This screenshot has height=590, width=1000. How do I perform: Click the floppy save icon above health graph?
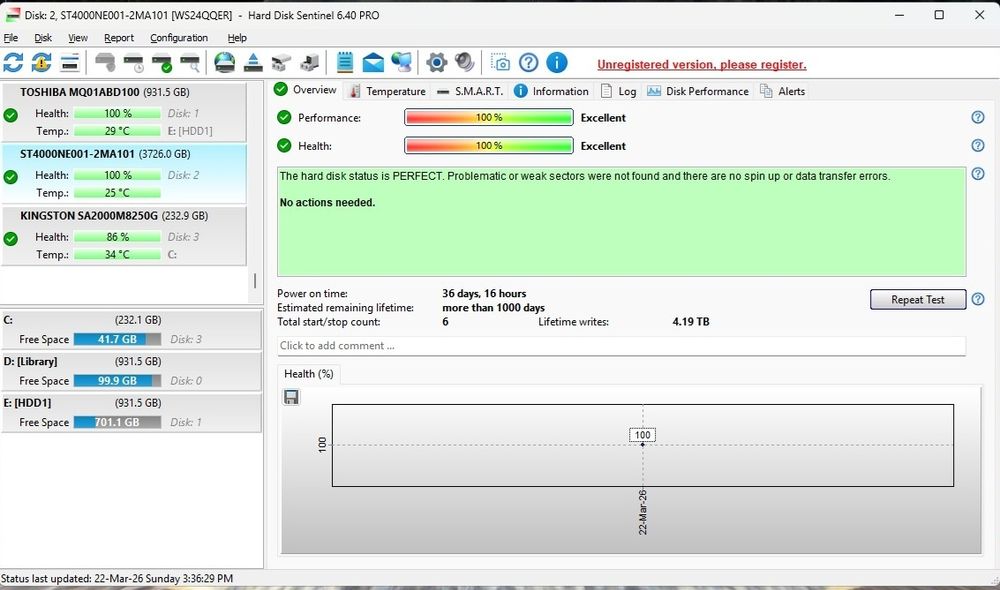pyautogui.click(x=291, y=397)
